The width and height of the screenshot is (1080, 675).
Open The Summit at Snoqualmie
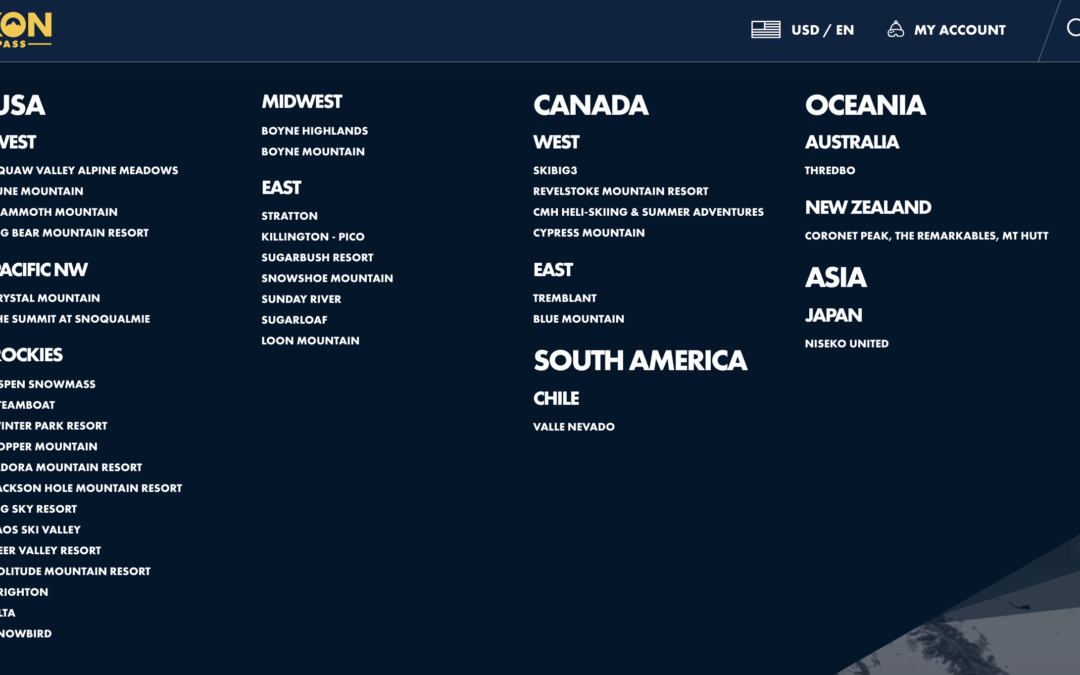pyautogui.click(x=75, y=319)
